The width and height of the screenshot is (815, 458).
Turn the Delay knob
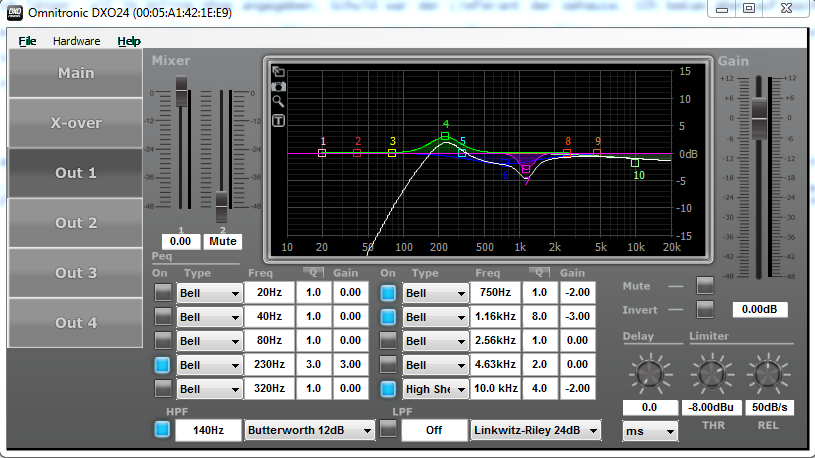coord(650,373)
